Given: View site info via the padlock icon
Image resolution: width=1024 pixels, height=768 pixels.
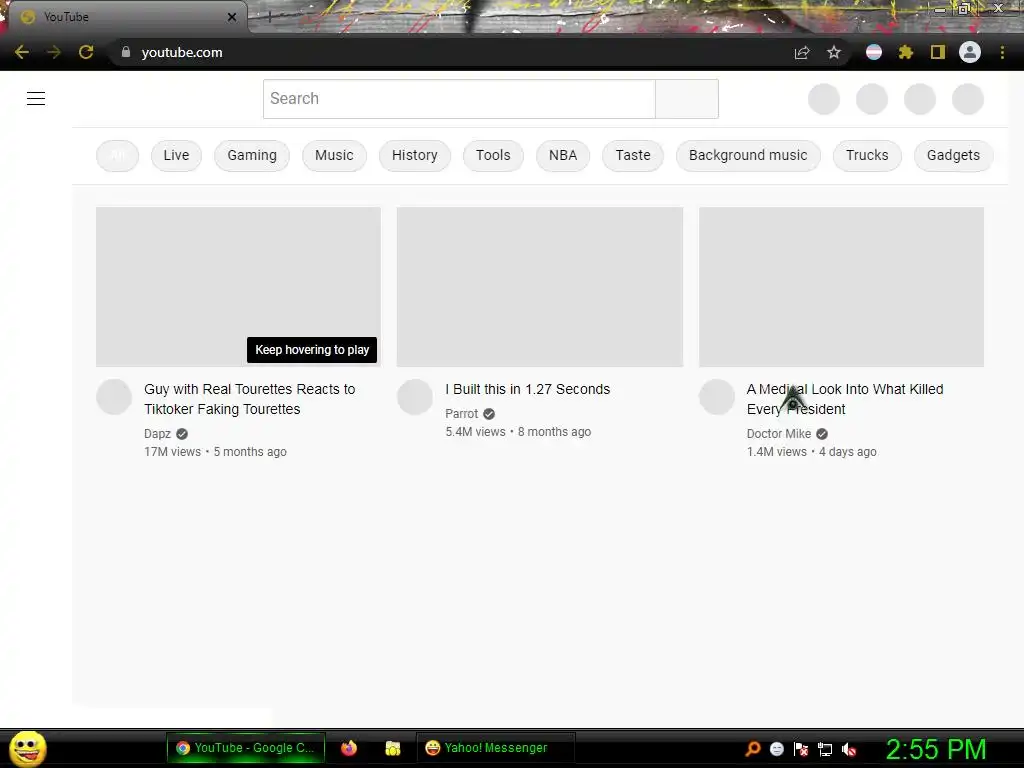Looking at the screenshot, I should (x=126, y=52).
